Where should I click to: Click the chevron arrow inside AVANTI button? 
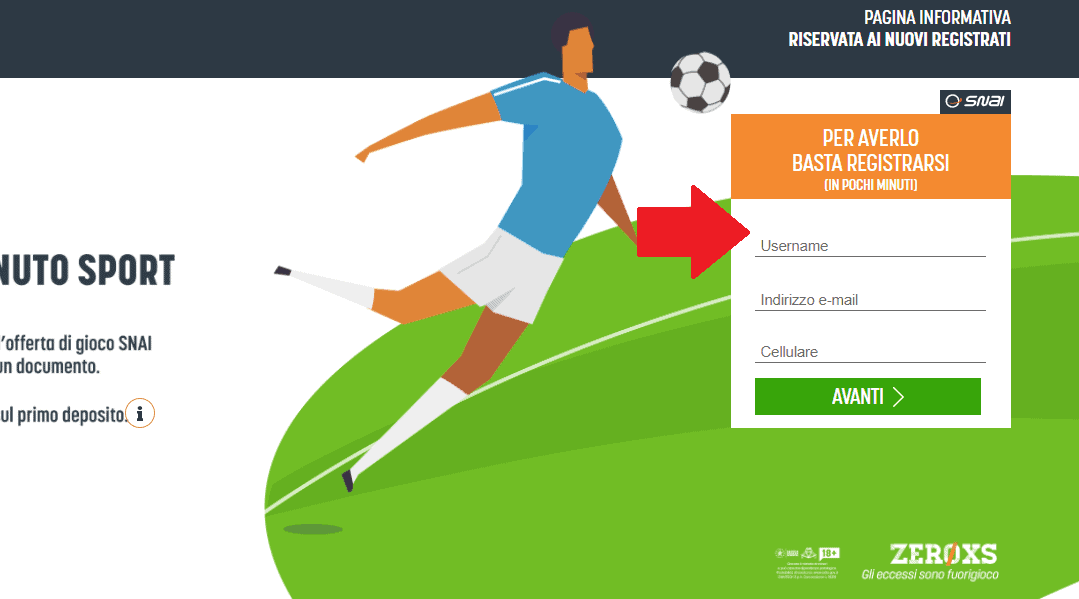(x=898, y=397)
